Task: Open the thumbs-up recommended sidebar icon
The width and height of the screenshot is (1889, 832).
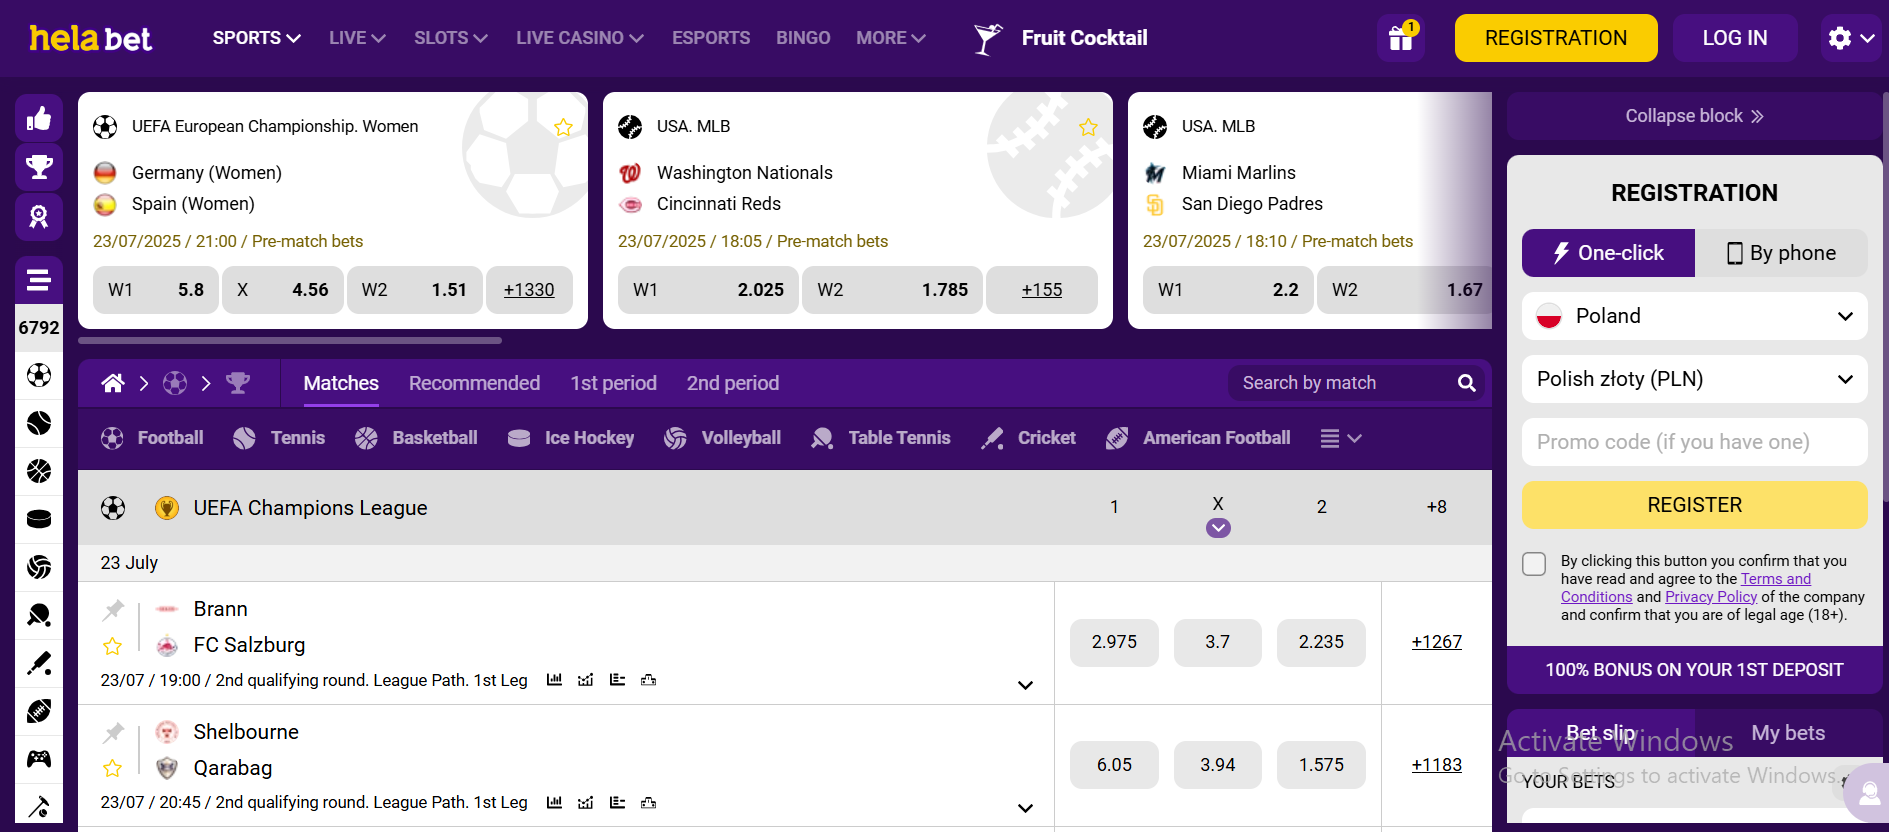Action: [39, 118]
